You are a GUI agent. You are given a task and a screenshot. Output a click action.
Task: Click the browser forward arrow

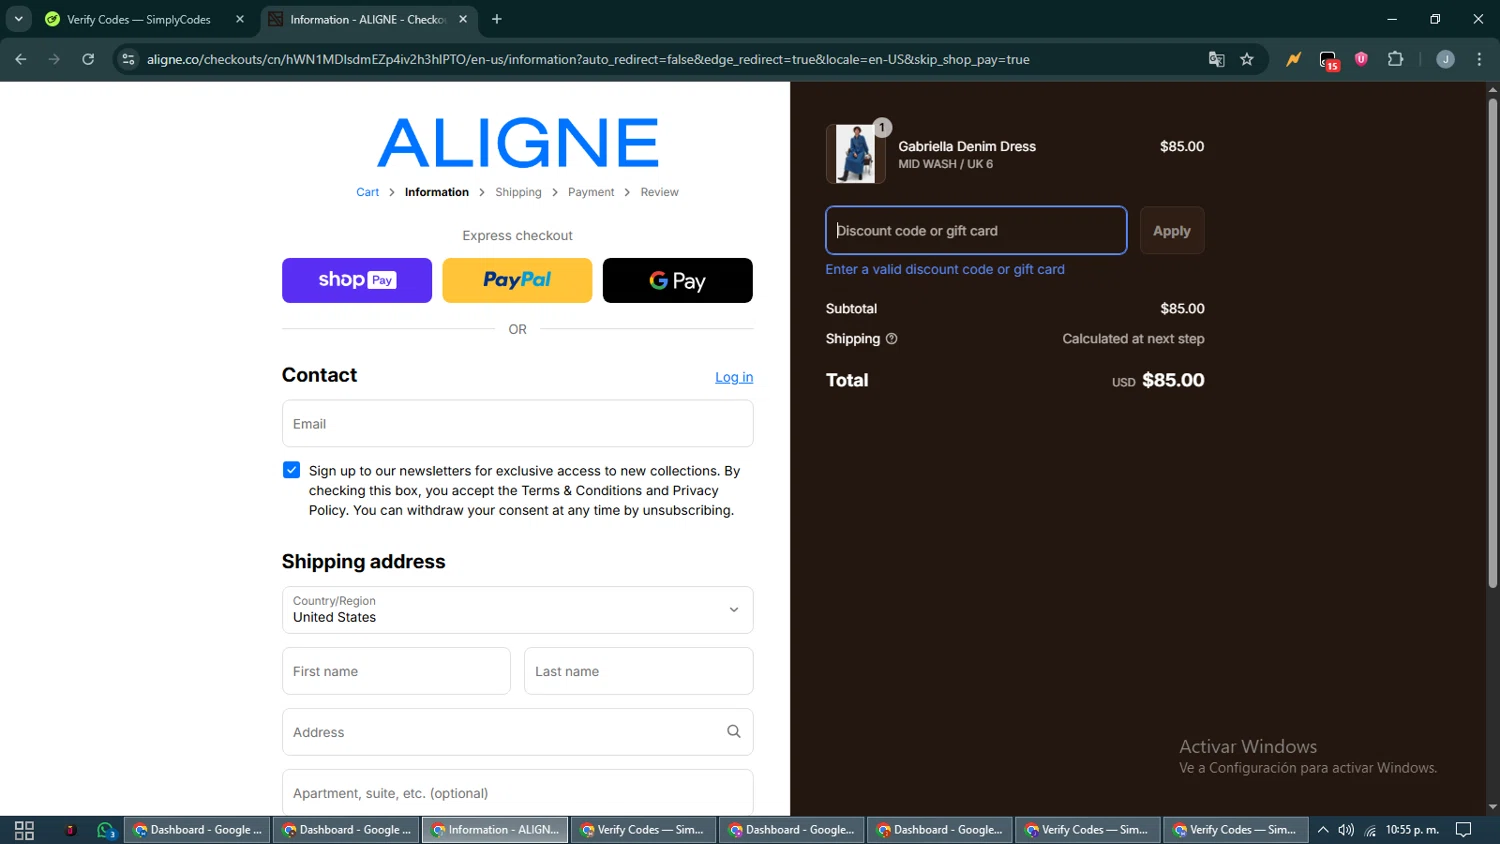coord(54,59)
